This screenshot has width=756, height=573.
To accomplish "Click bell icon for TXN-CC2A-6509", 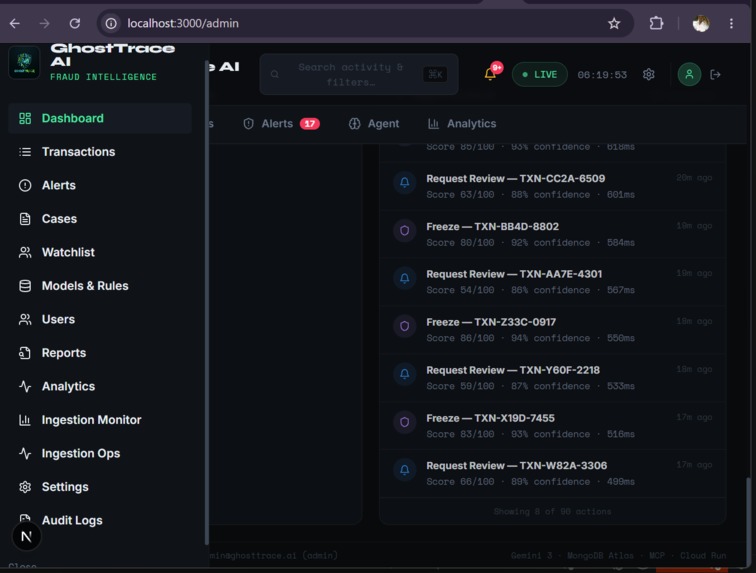I will pyautogui.click(x=405, y=182).
